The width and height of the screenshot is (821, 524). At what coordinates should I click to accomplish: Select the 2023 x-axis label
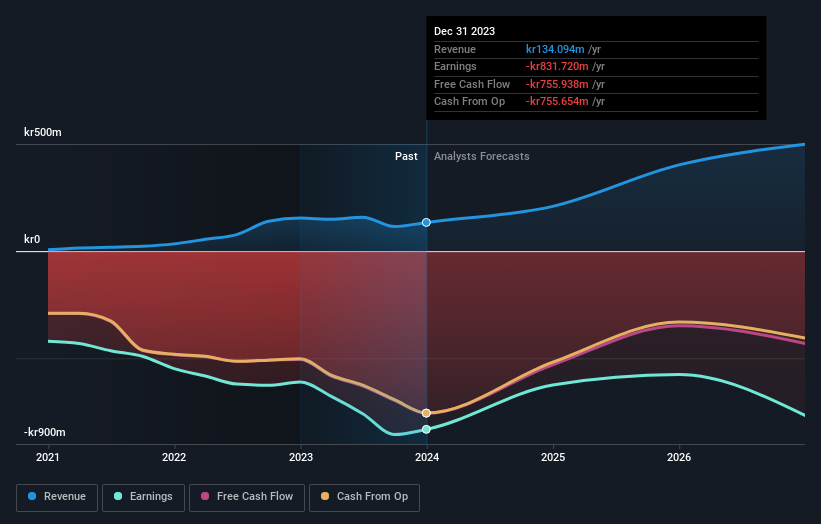point(301,458)
